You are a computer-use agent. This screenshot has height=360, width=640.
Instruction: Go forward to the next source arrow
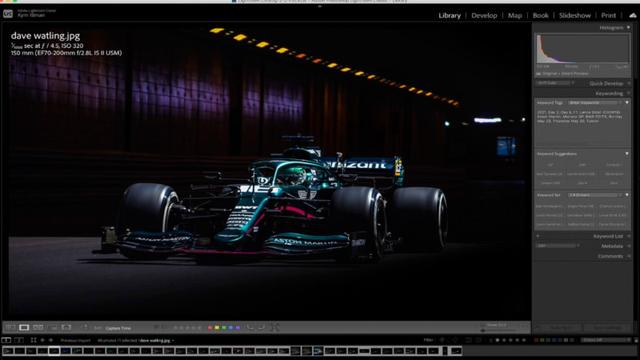(x=51, y=340)
